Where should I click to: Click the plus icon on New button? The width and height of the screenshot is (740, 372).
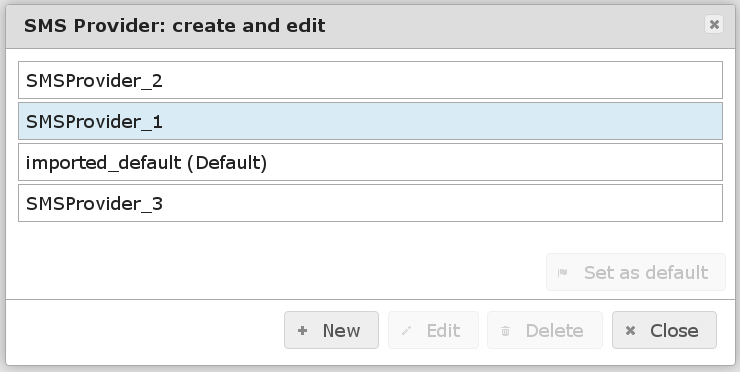[303, 331]
